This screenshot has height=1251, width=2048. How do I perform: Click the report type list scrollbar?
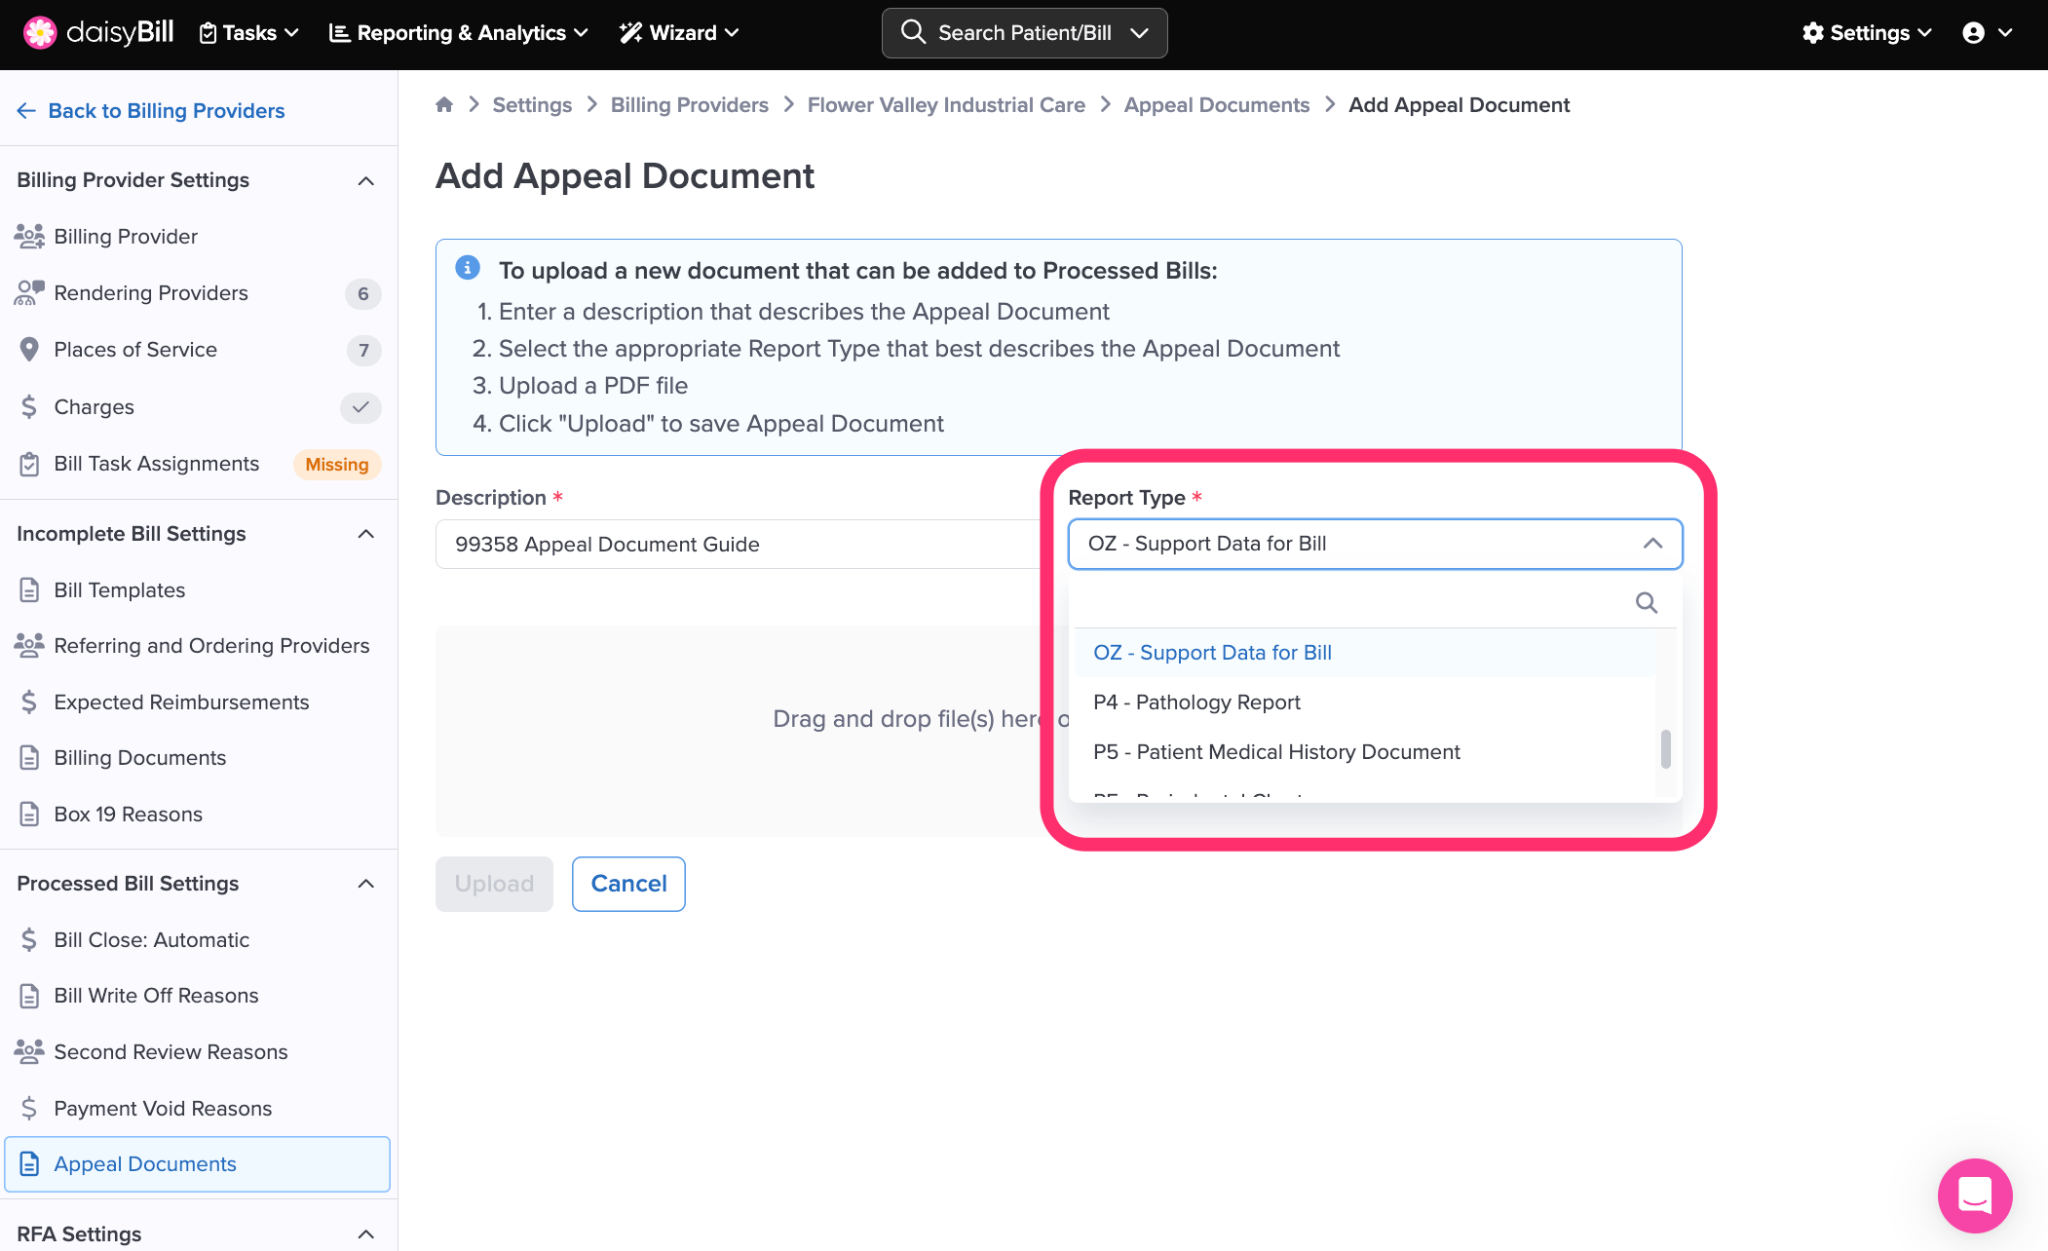(x=1665, y=748)
